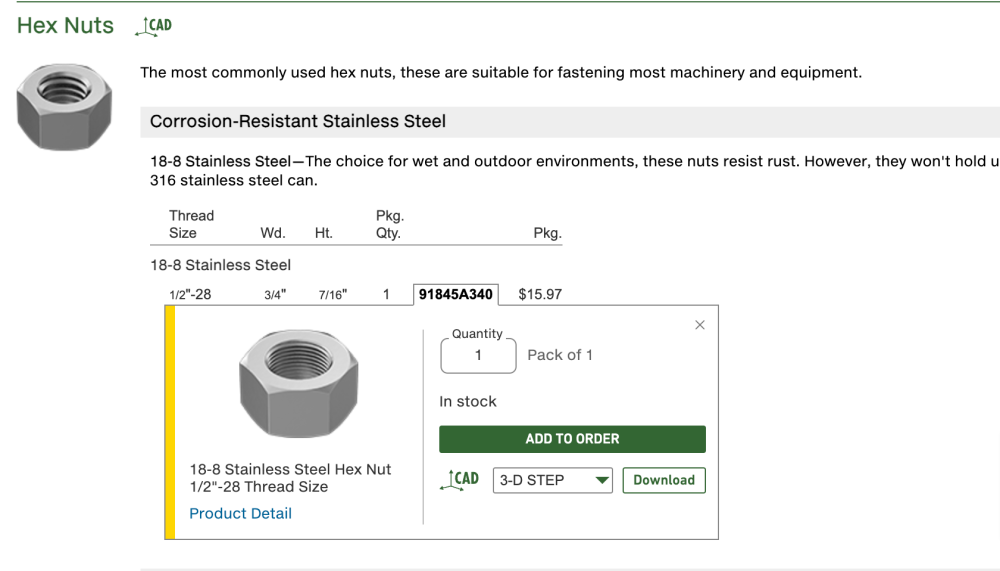Screen dimensions: 1000x571
Task: Click the $15.97 price
Action: tap(540, 295)
